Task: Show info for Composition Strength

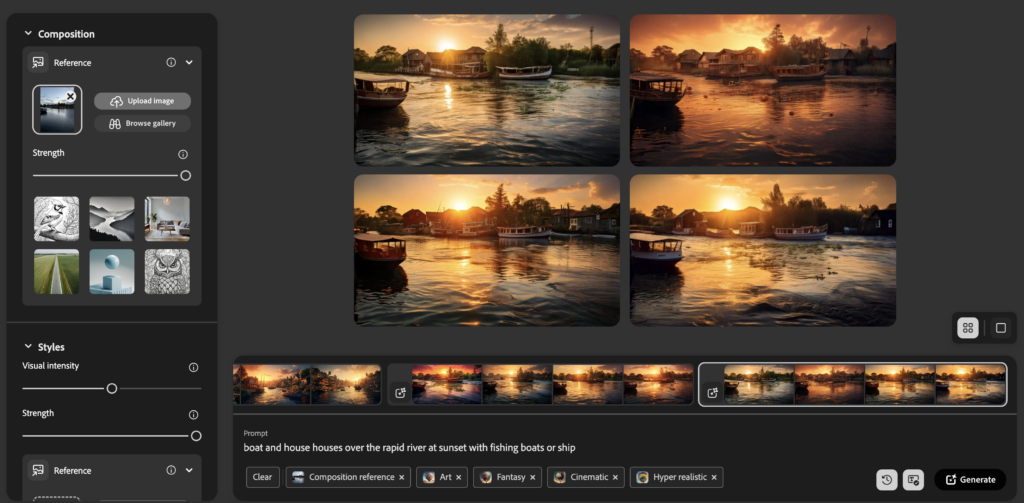Action: click(x=183, y=155)
